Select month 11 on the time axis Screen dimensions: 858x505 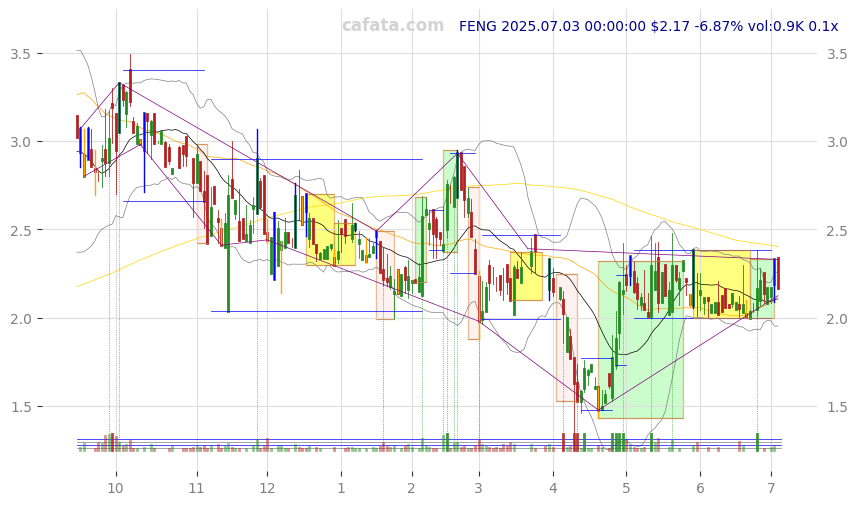click(196, 488)
